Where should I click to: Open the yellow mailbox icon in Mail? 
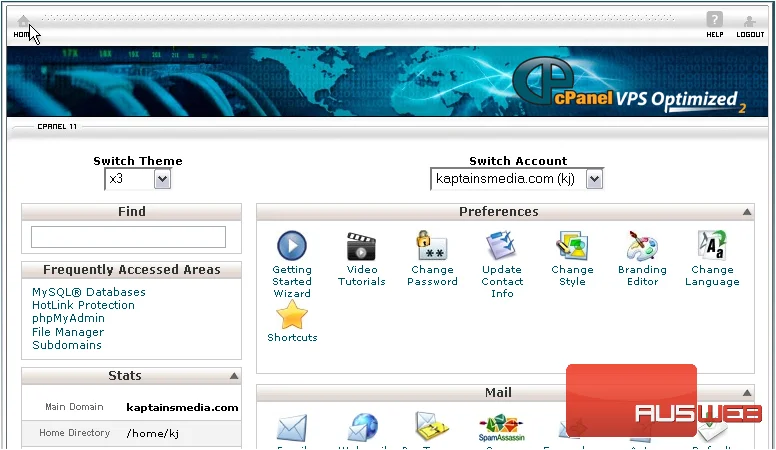[432, 427]
